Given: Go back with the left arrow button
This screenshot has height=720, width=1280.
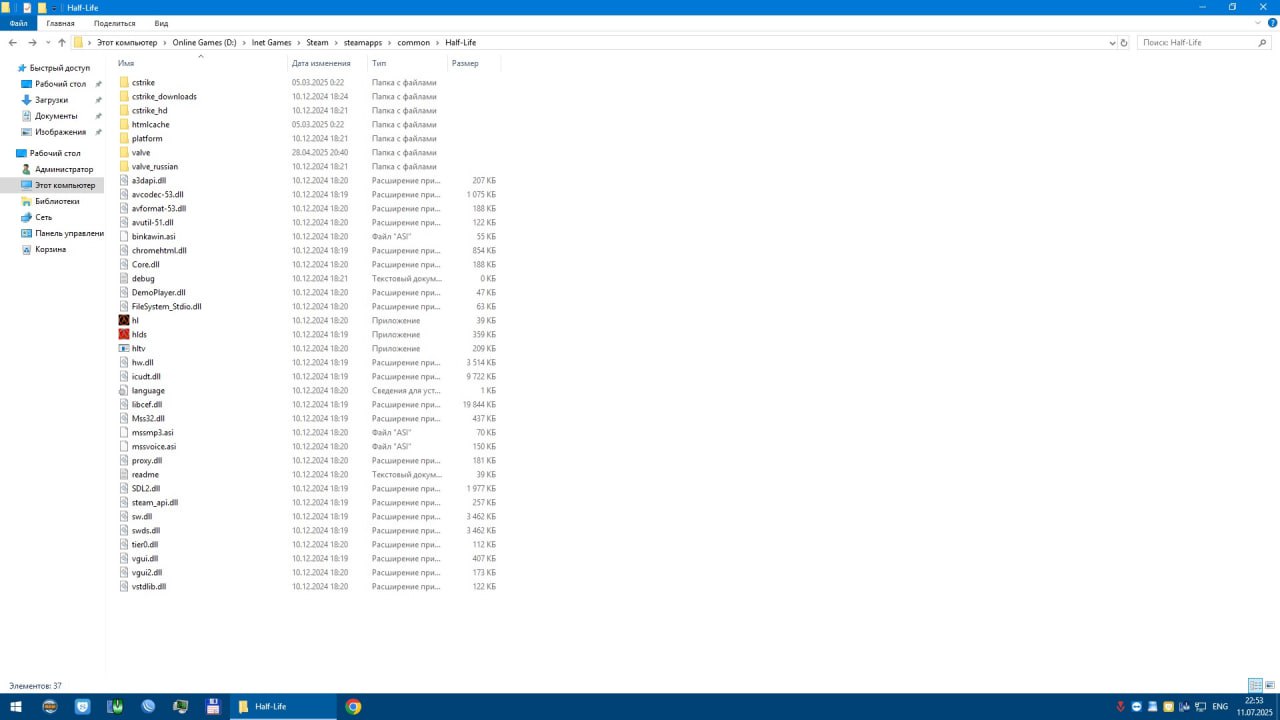Looking at the screenshot, I should (x=12, y=43).
